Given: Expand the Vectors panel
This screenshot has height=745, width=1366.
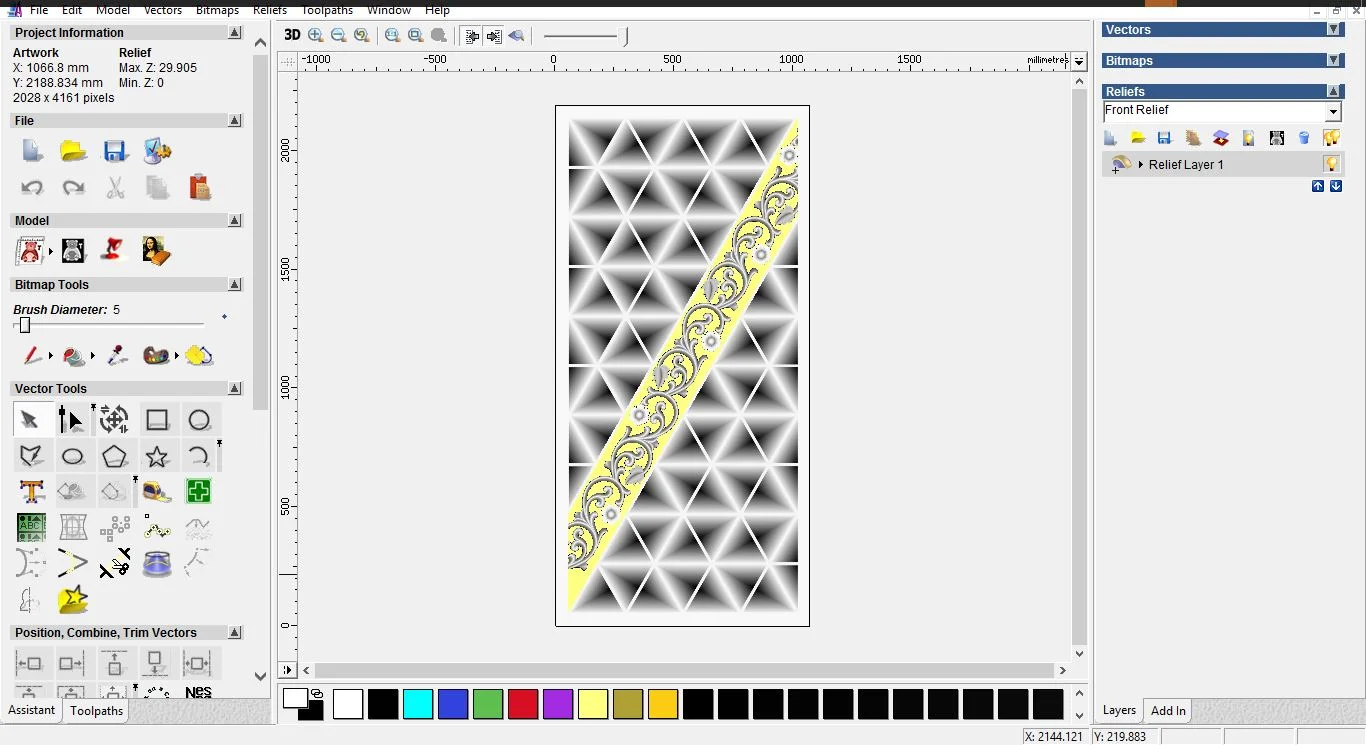Looking at the screenshot, I should tap(1333, 30).
